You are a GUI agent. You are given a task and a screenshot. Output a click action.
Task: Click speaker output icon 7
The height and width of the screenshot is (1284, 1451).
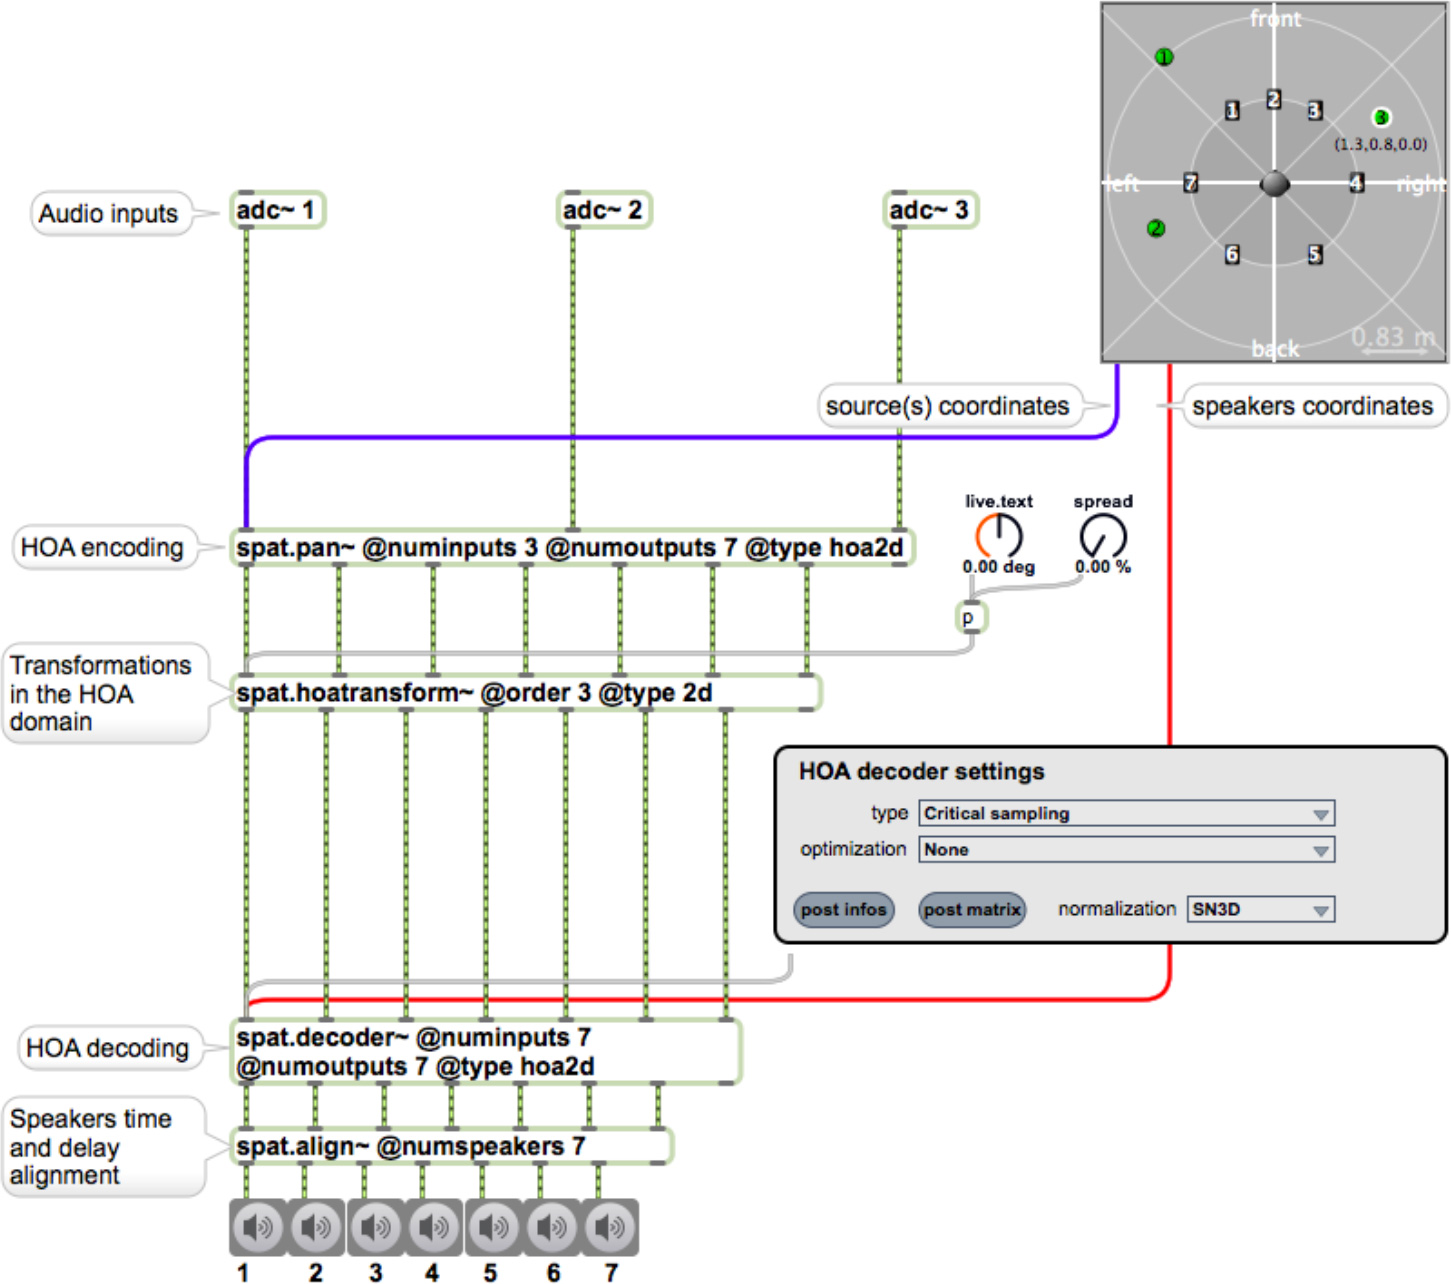[x=609, y=1227]
